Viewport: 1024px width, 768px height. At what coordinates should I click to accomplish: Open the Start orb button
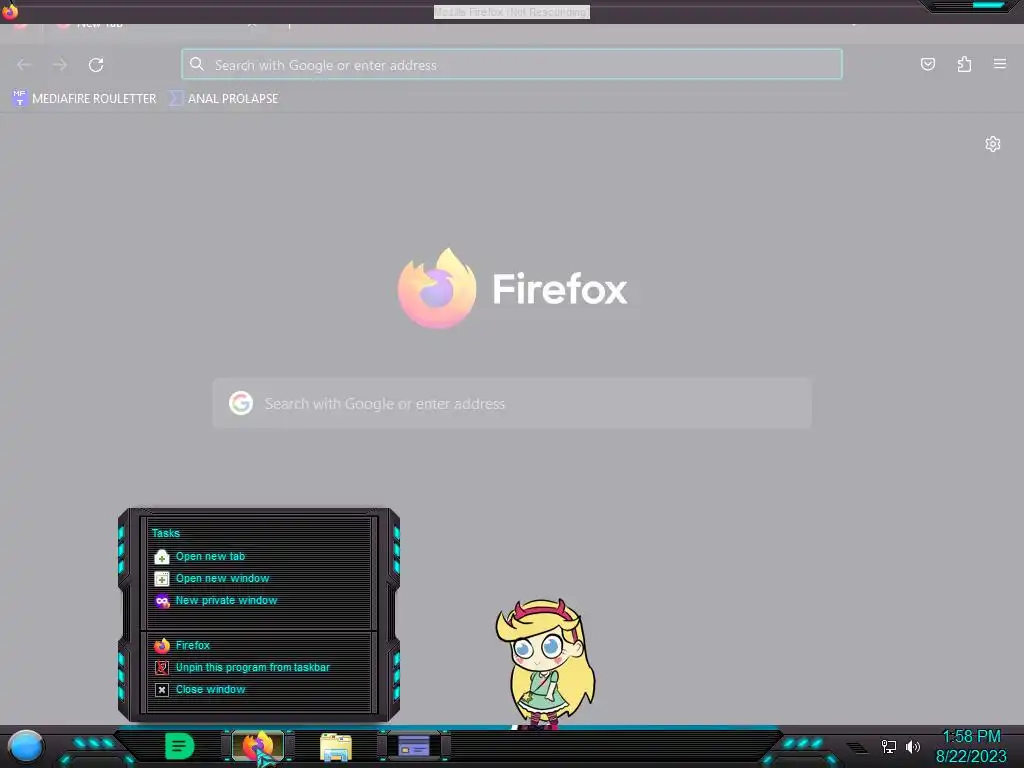(x=25, y=747)
